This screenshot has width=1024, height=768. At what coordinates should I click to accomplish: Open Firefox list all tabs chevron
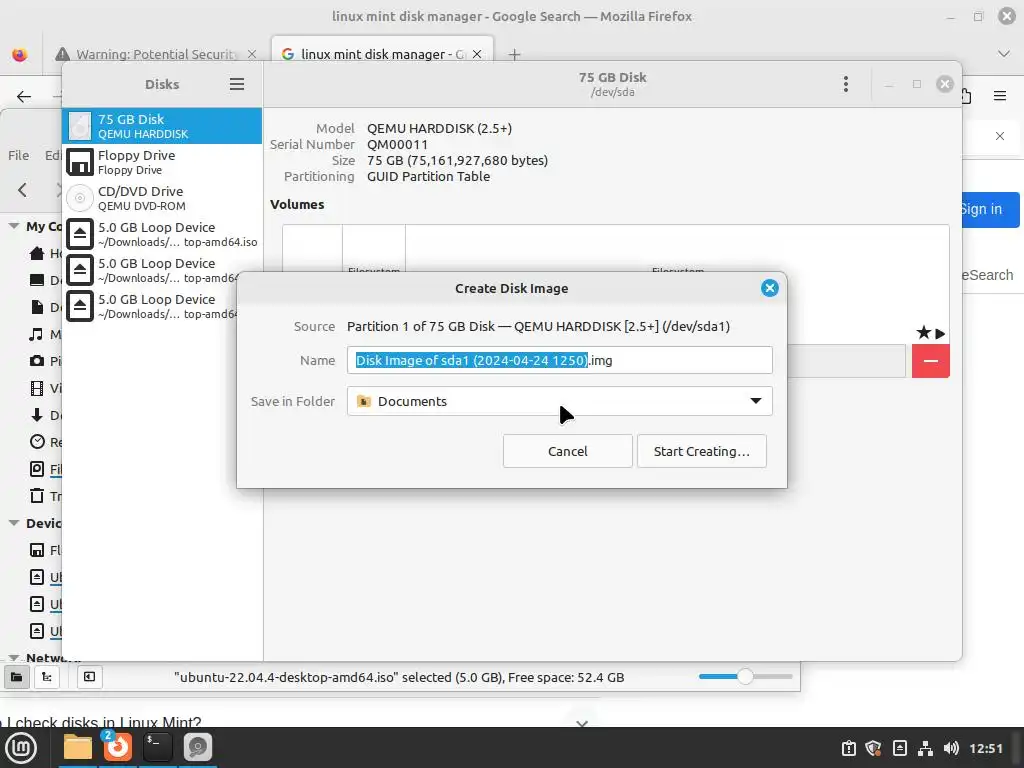[1004, 54]
